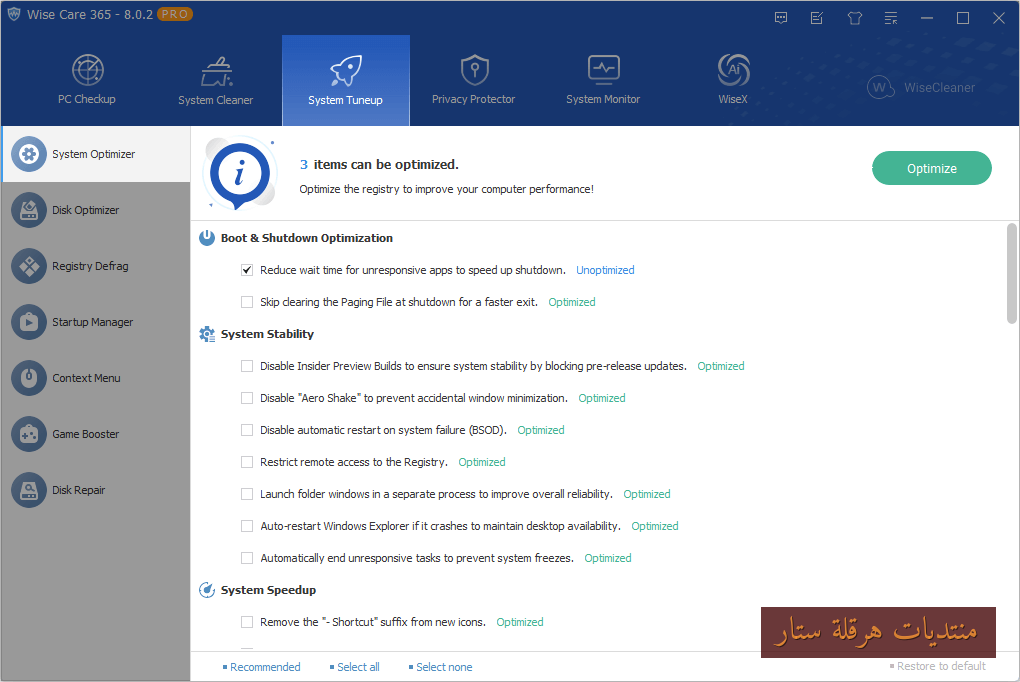Open the System Monitor icon

coord(604,70)
